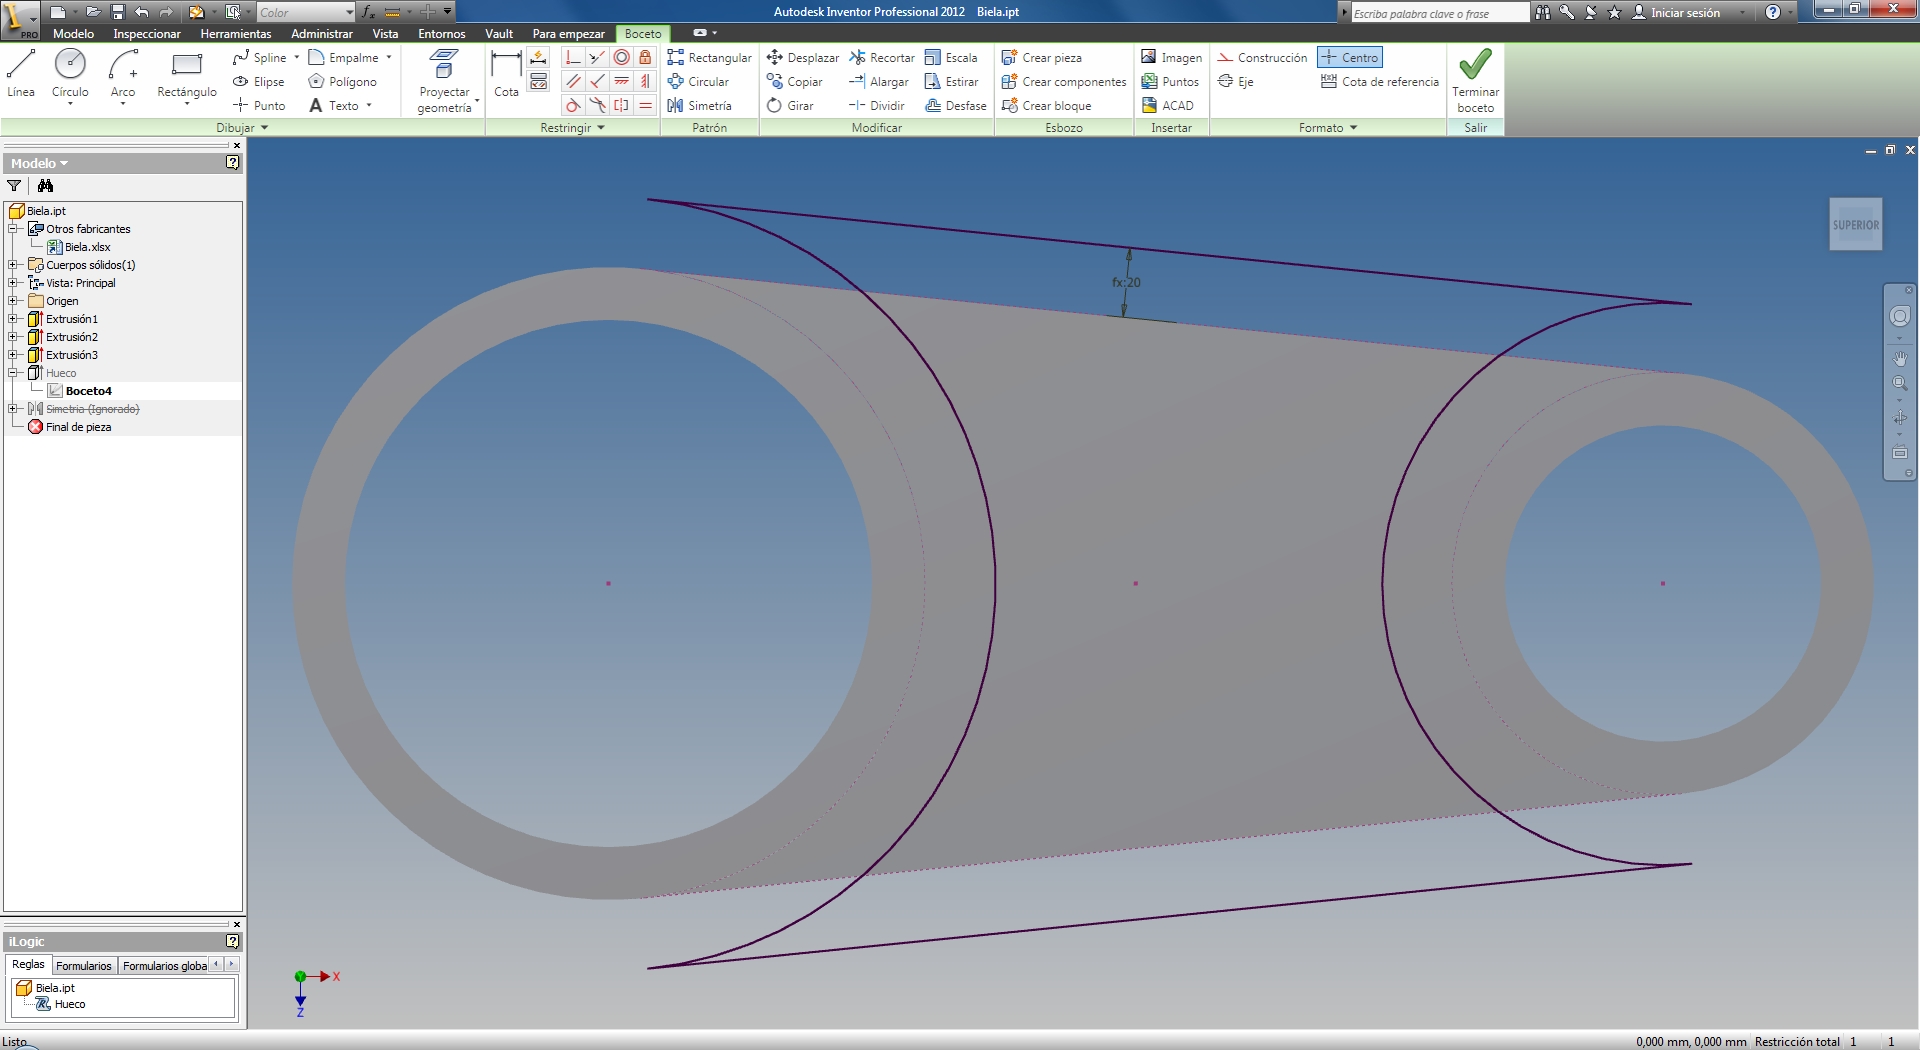Collapse the Hueco feature node
Image resolution: width=1920 pixels, height=1050 pixels.
click(x=14, y=373)
